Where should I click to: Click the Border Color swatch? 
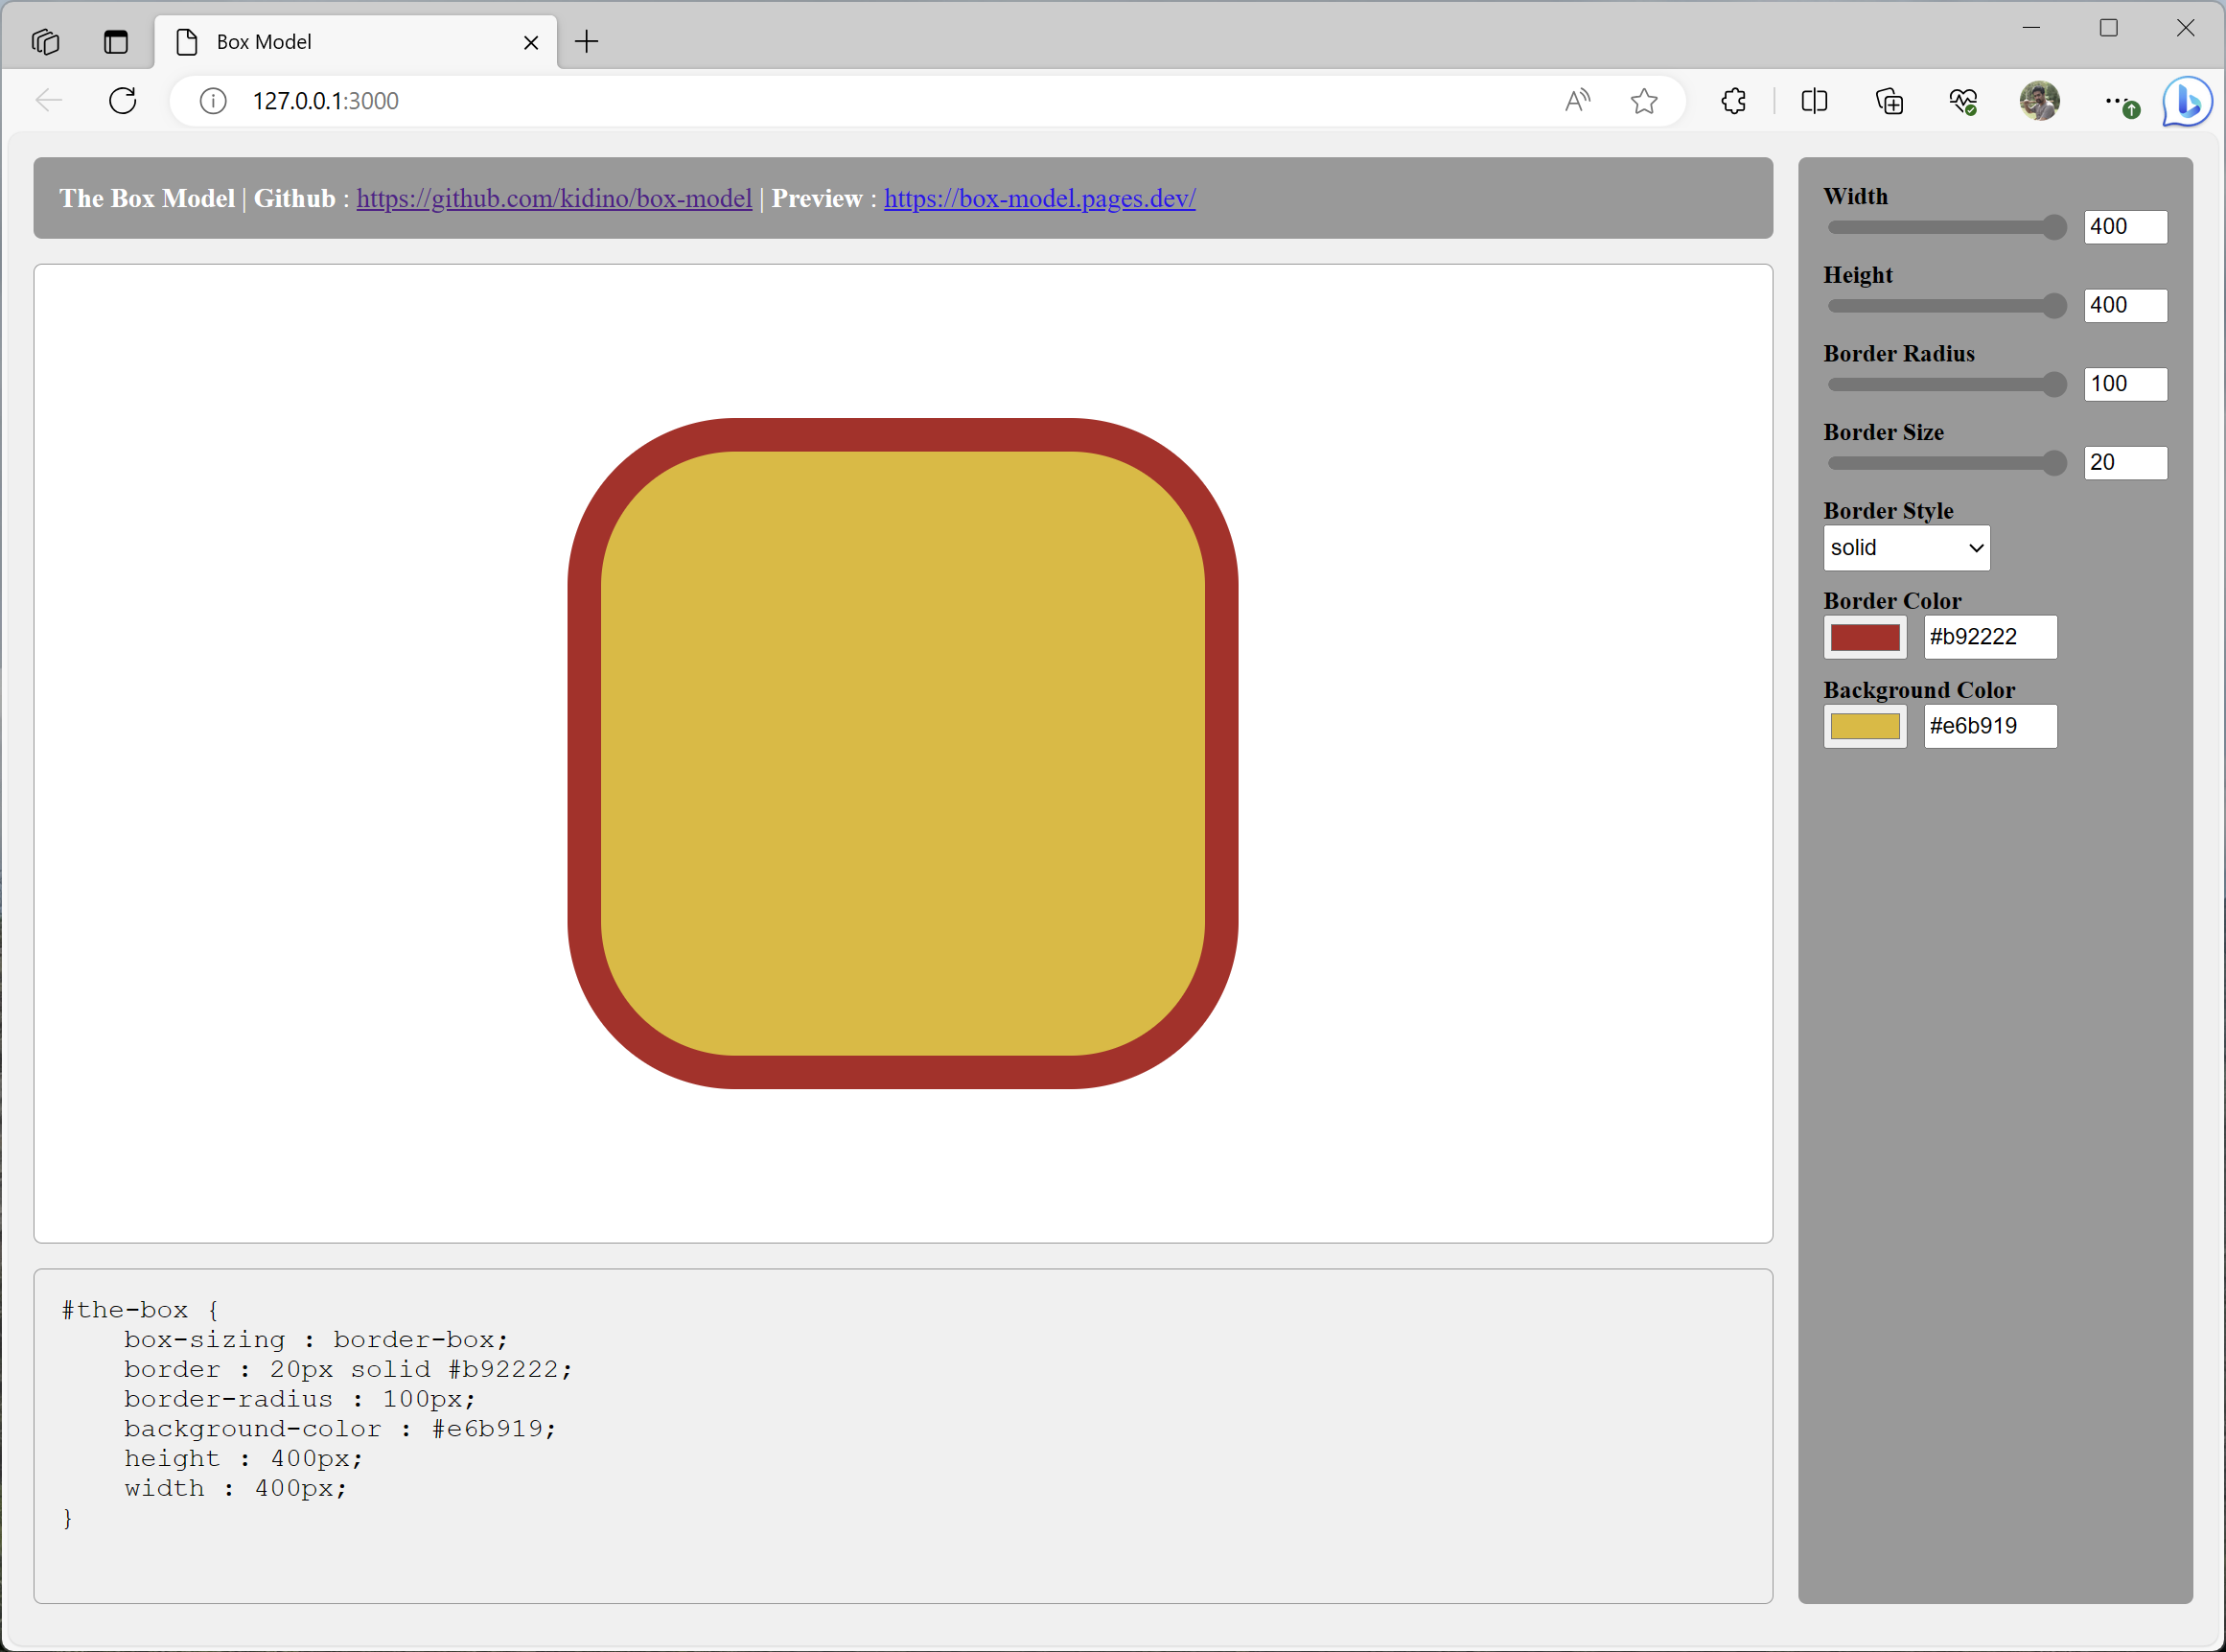pyautogui.click(x=1864, y=637)
